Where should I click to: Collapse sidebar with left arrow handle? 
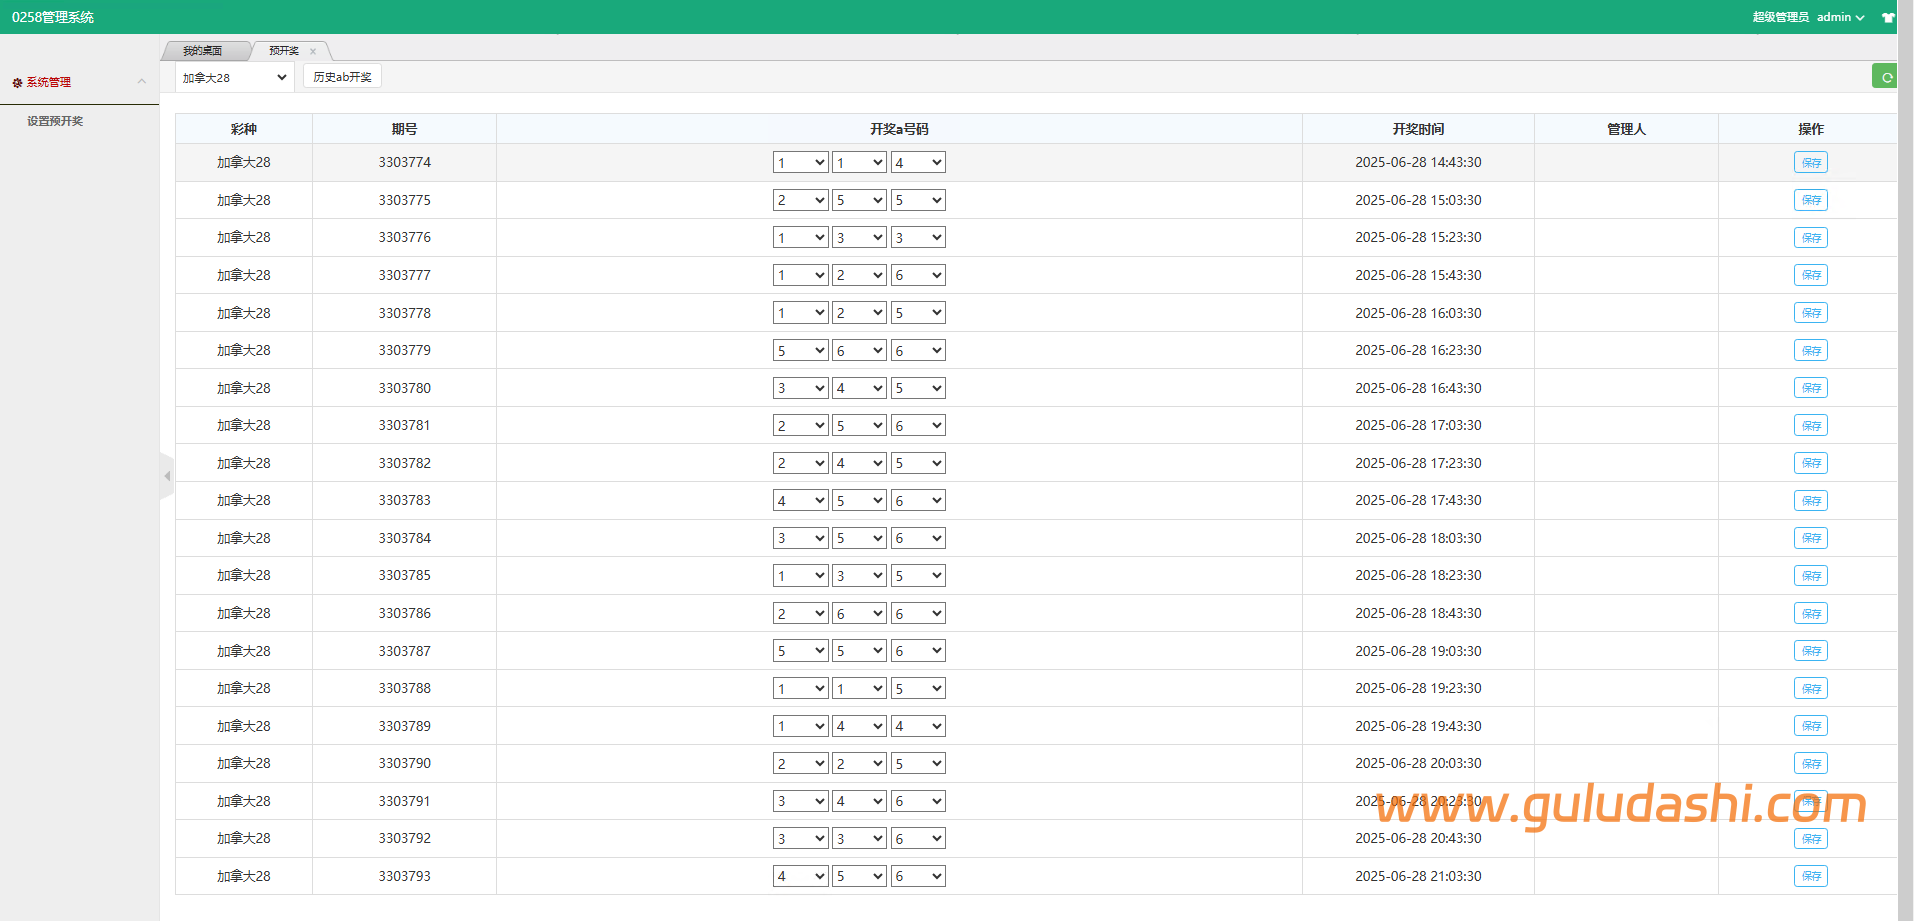coord(167,476)
